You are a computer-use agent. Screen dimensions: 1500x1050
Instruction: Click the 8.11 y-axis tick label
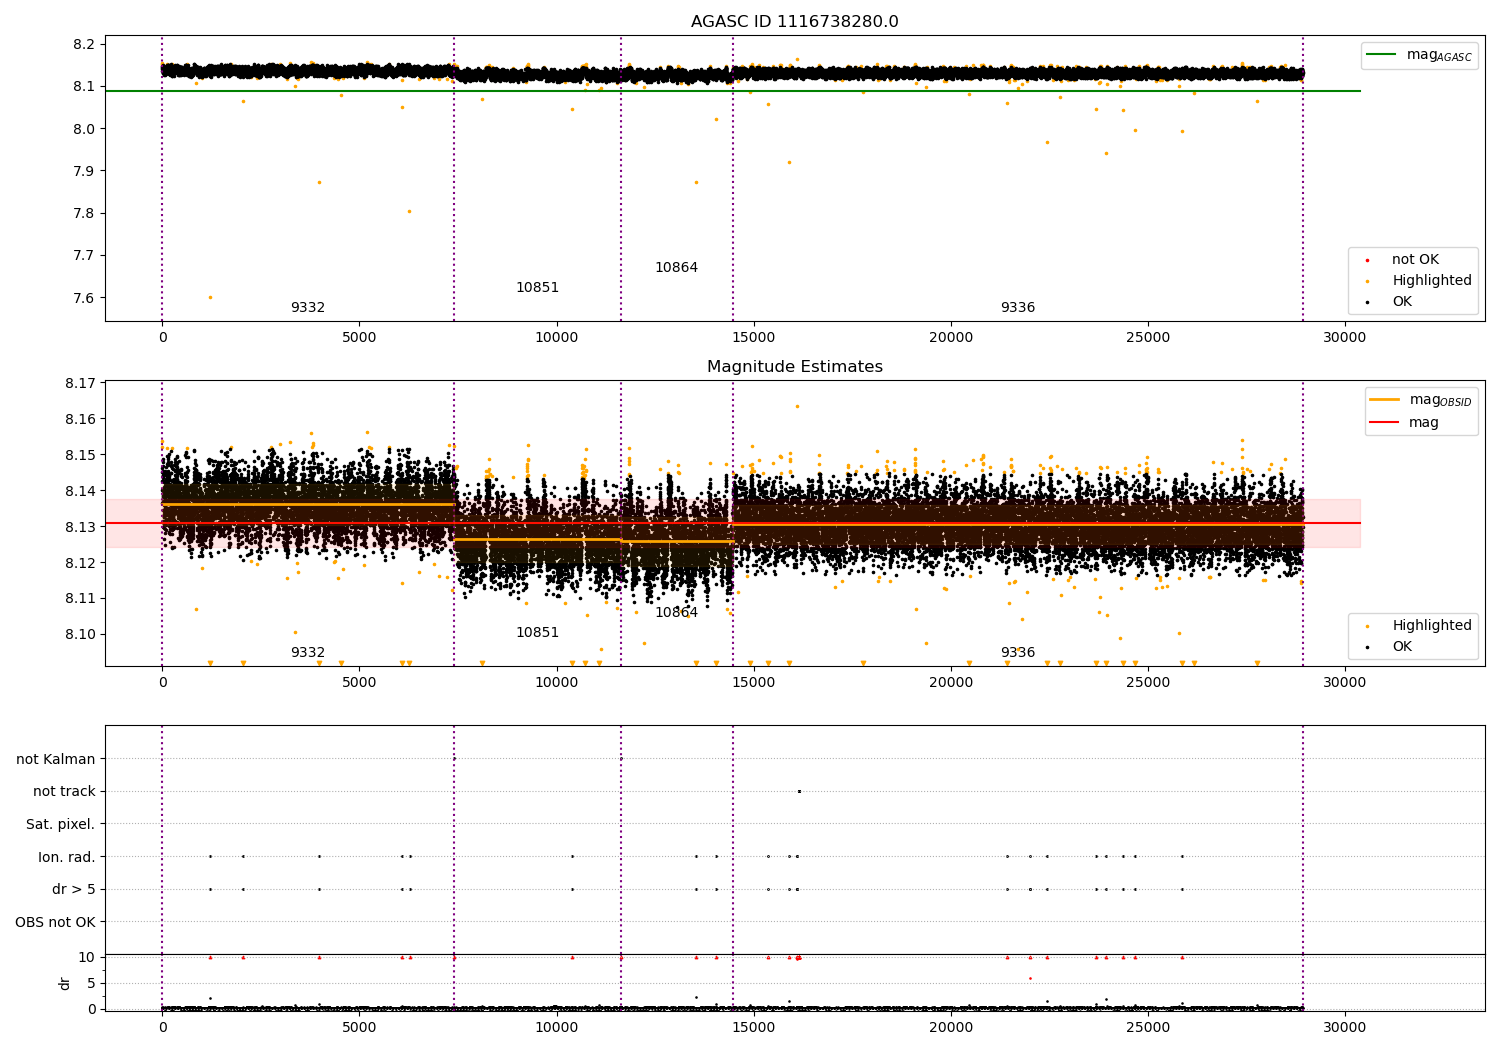click(80, 599)
